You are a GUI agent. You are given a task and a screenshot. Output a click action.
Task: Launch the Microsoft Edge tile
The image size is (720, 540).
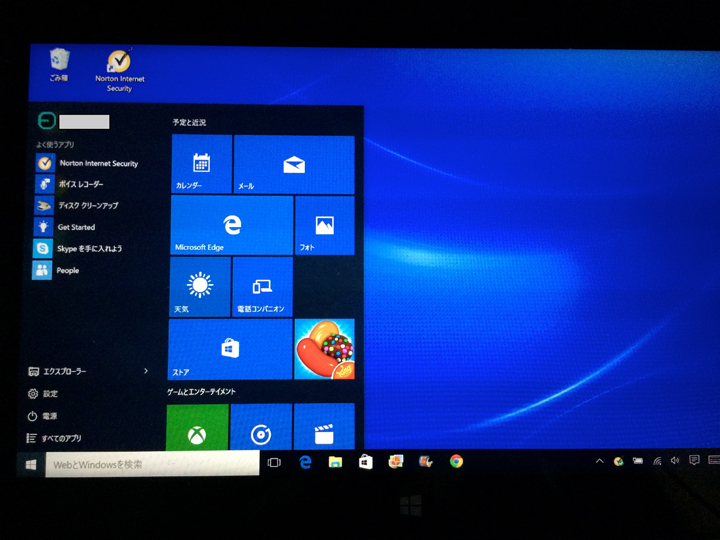pyautogui.click(x=231, y=225)
